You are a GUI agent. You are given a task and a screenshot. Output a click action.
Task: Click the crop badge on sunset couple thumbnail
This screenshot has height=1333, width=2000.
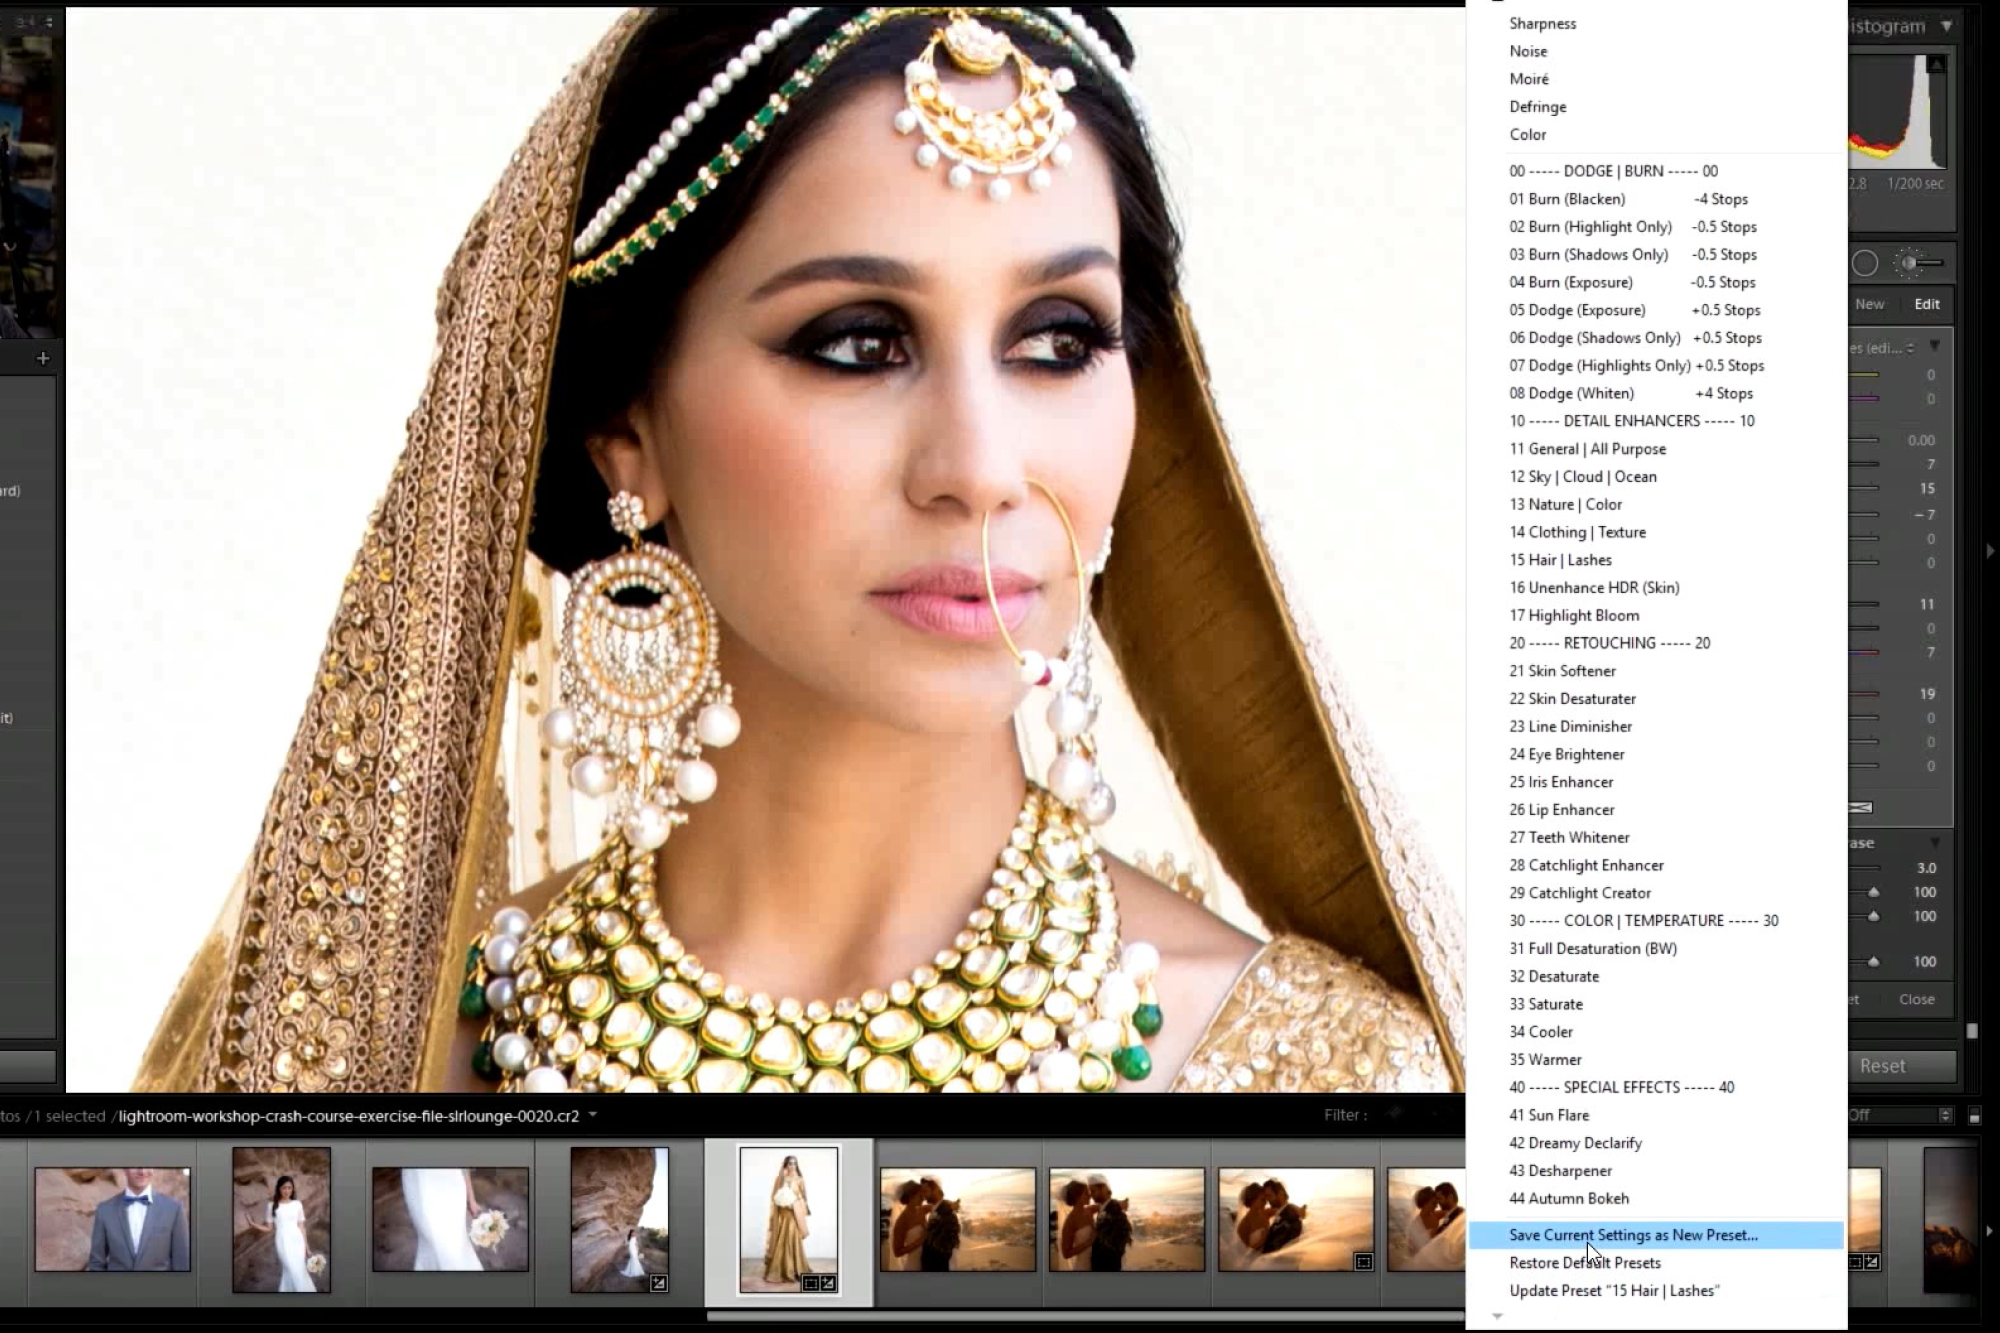(x=1363, y=1262)
